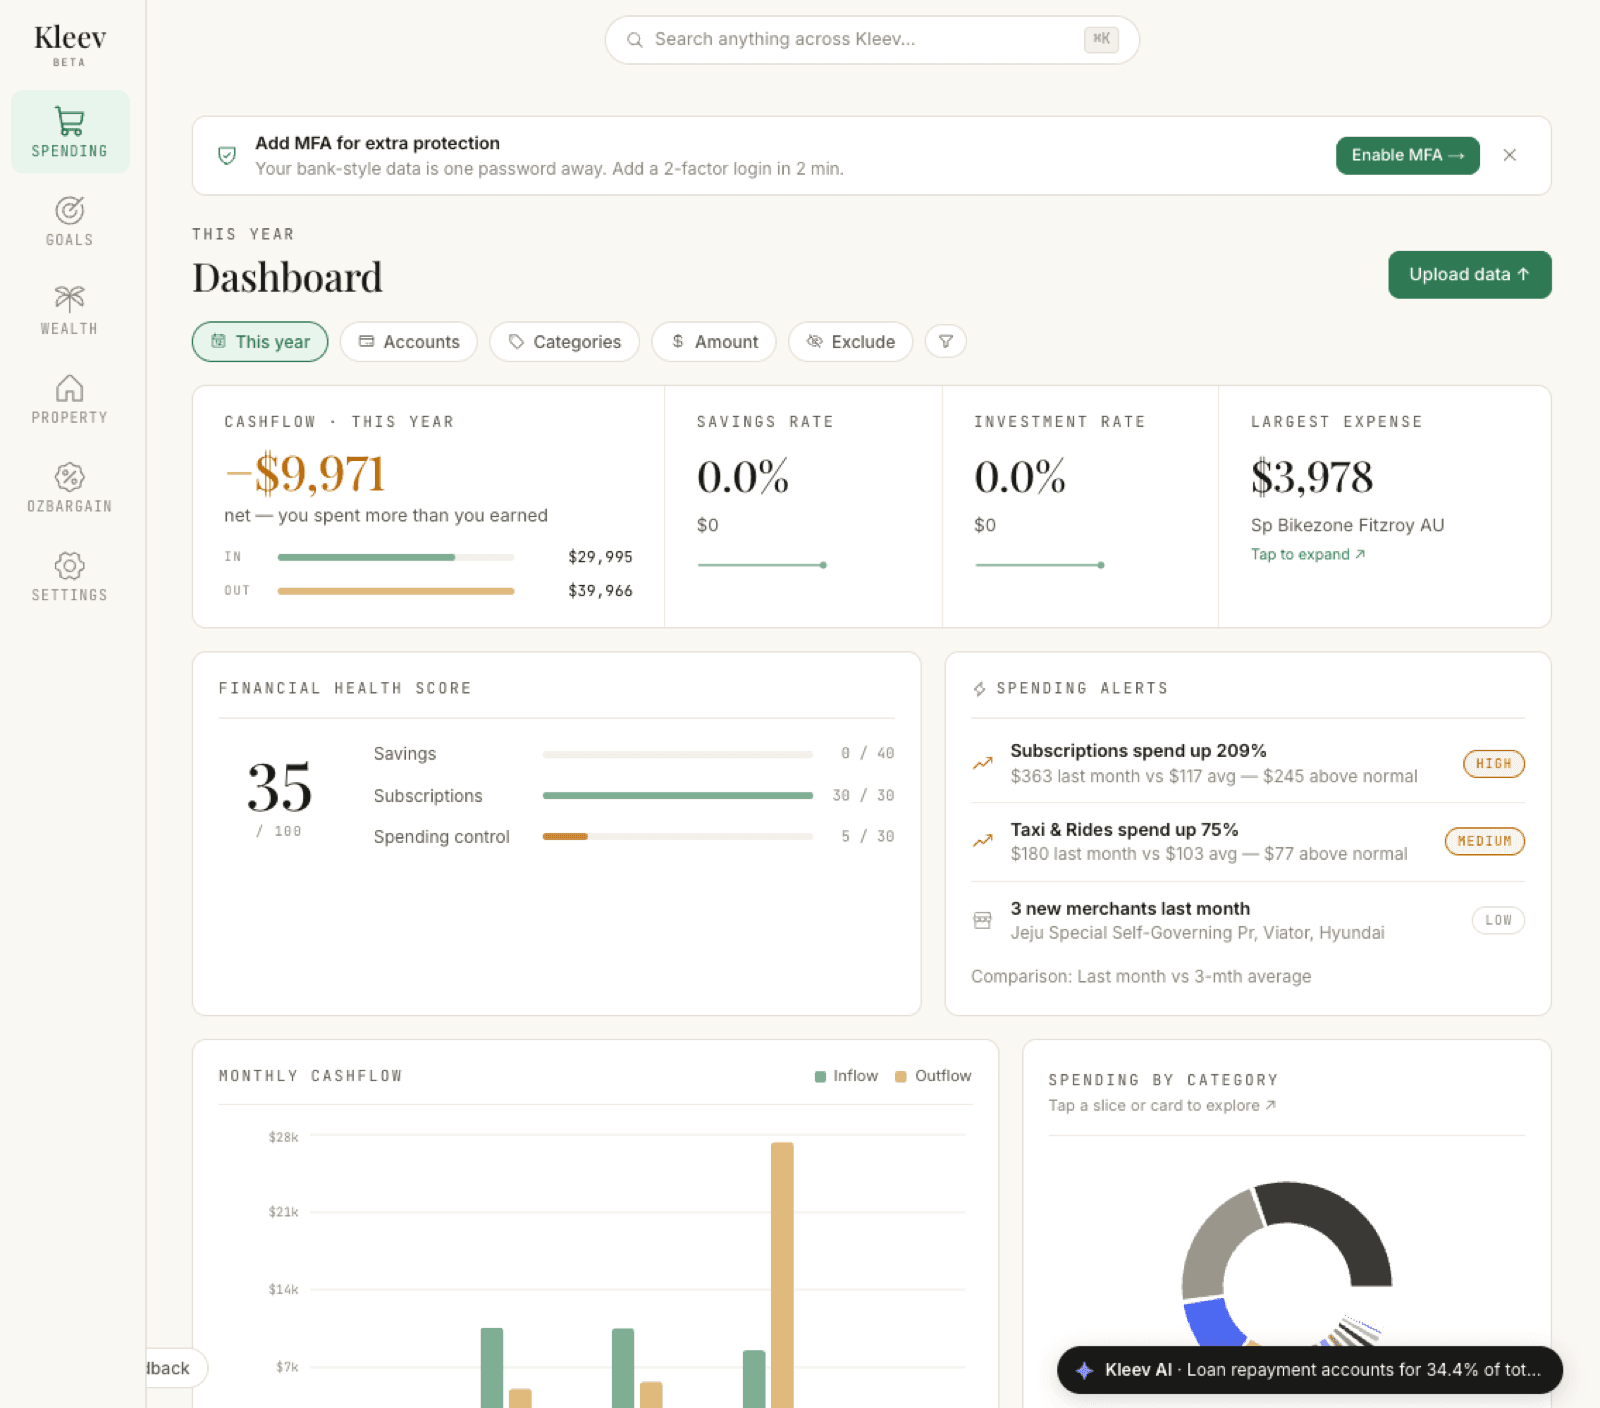Open the feedback tab
1600x1408 pixels.
coord(176,1368)
